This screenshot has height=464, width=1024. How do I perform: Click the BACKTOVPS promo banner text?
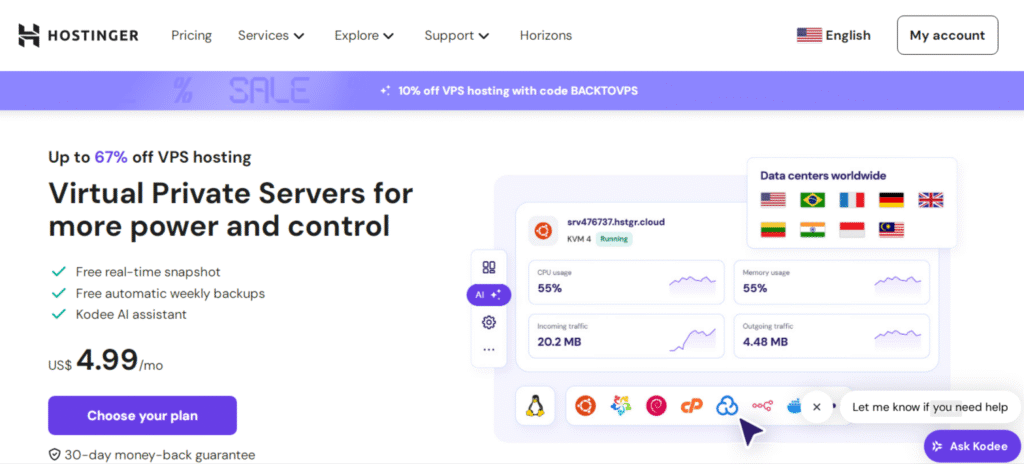point(509,91)
